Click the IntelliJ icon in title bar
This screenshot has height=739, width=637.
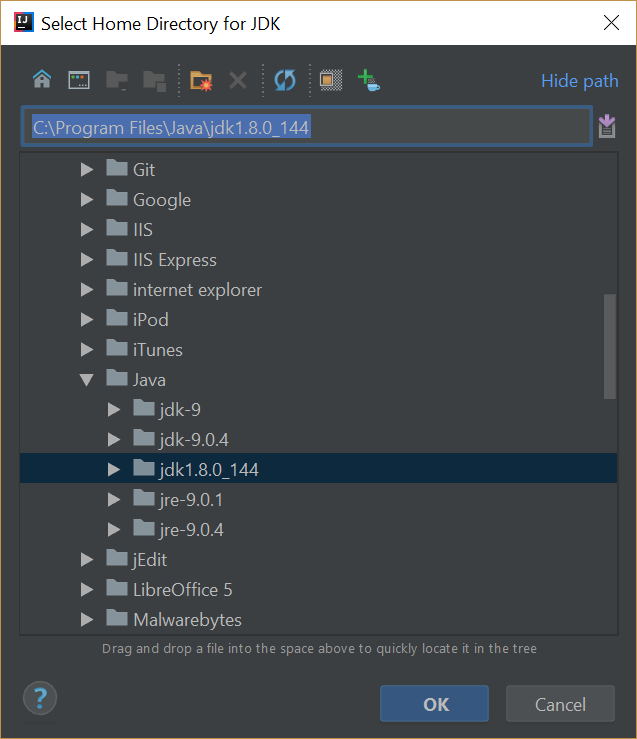[21, 22]
